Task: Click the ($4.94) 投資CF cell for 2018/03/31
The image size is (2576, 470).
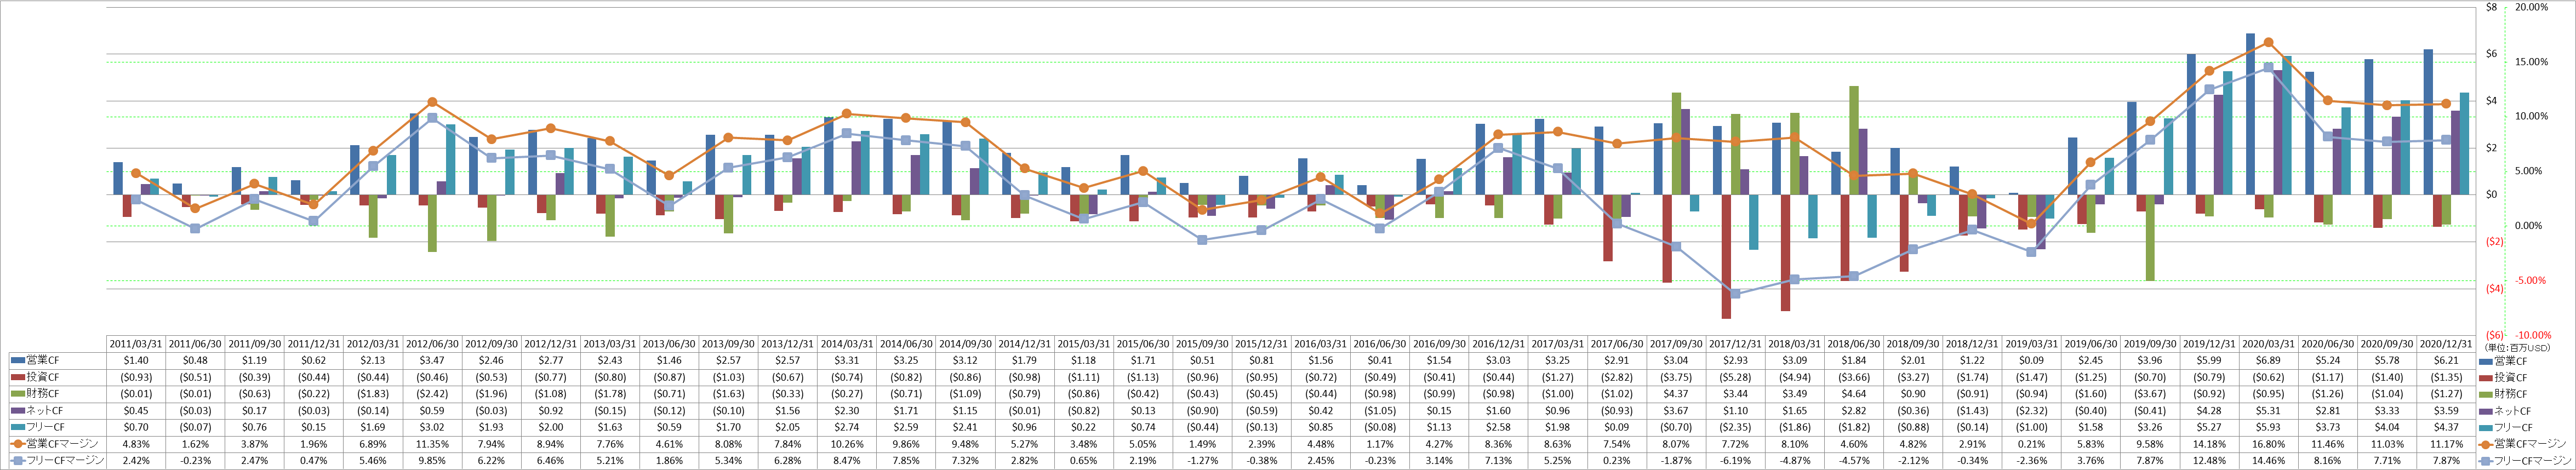Action: tap(1796, 377)
